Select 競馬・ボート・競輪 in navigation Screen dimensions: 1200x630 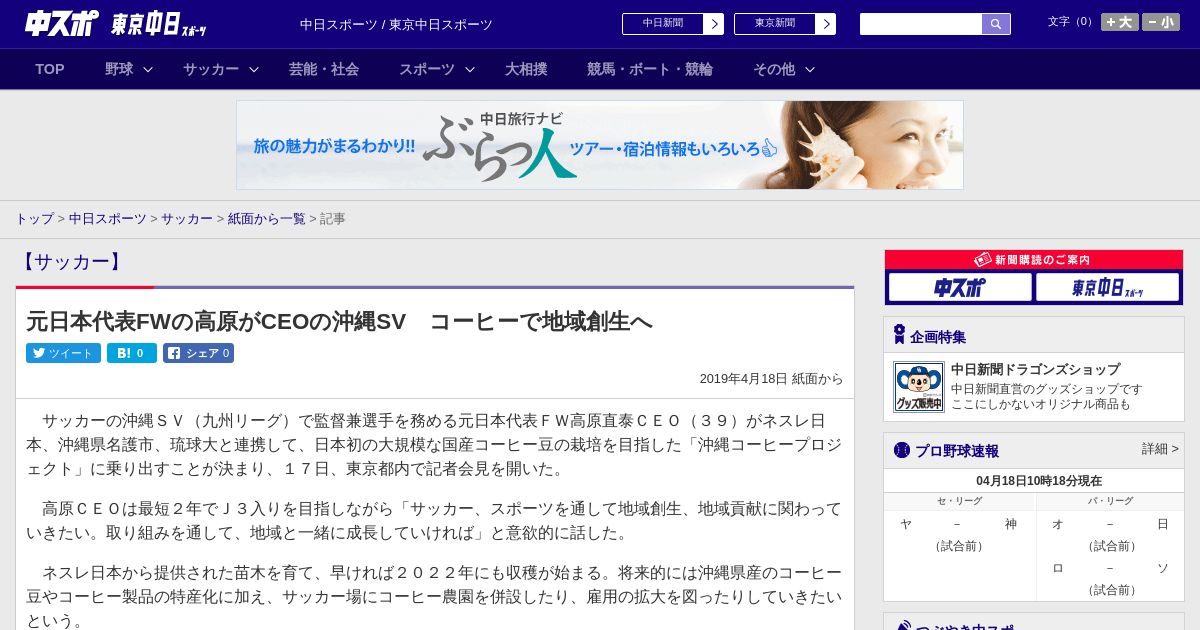[x=650, y=69]
